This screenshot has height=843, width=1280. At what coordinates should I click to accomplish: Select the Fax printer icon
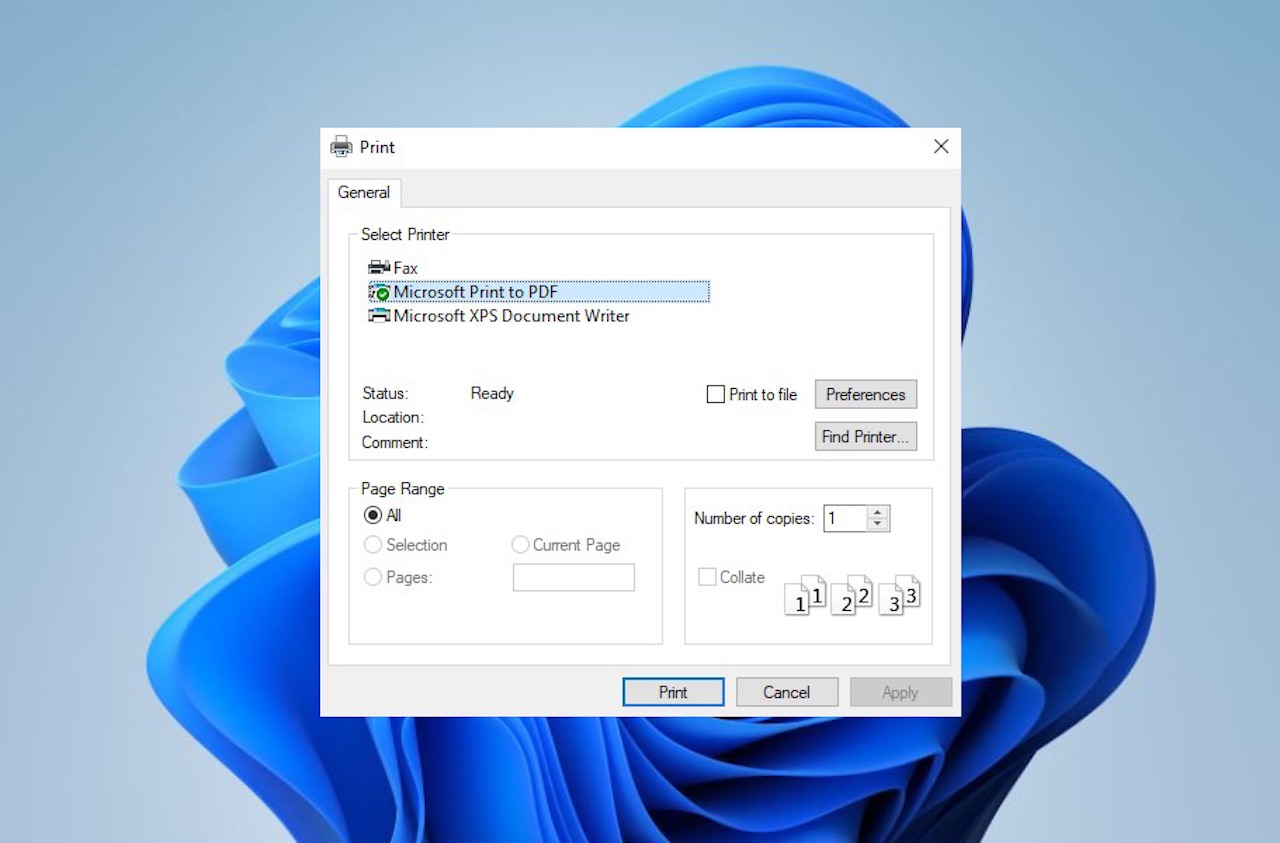379,268
